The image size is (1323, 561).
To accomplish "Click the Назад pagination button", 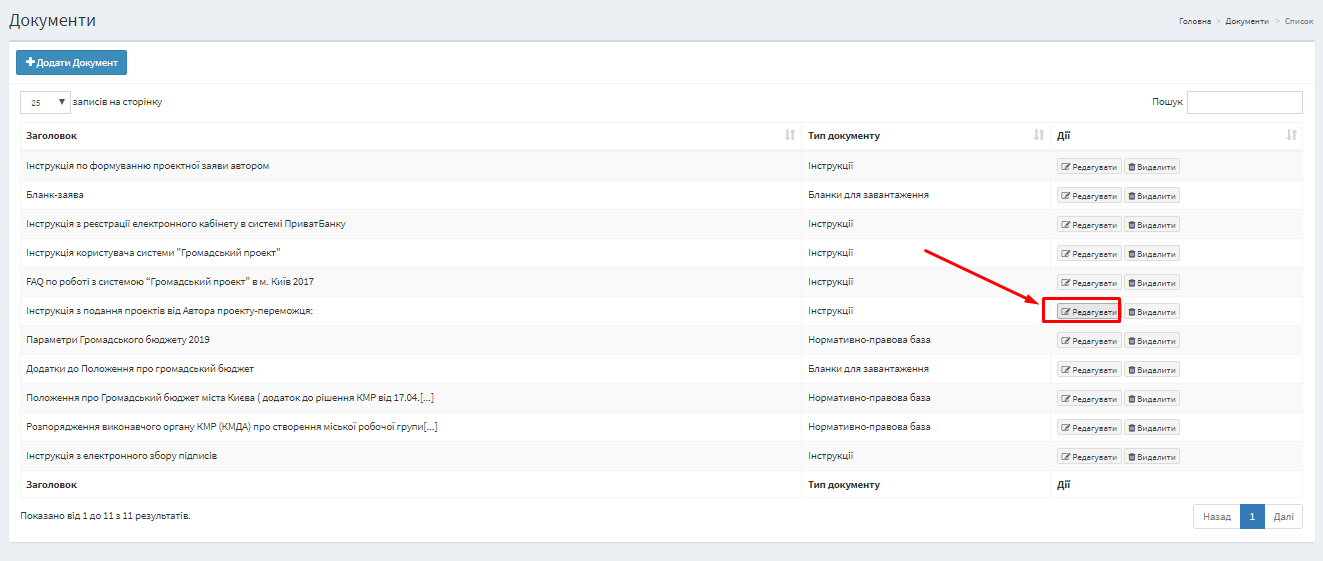I will click(x=1216, y=517).
